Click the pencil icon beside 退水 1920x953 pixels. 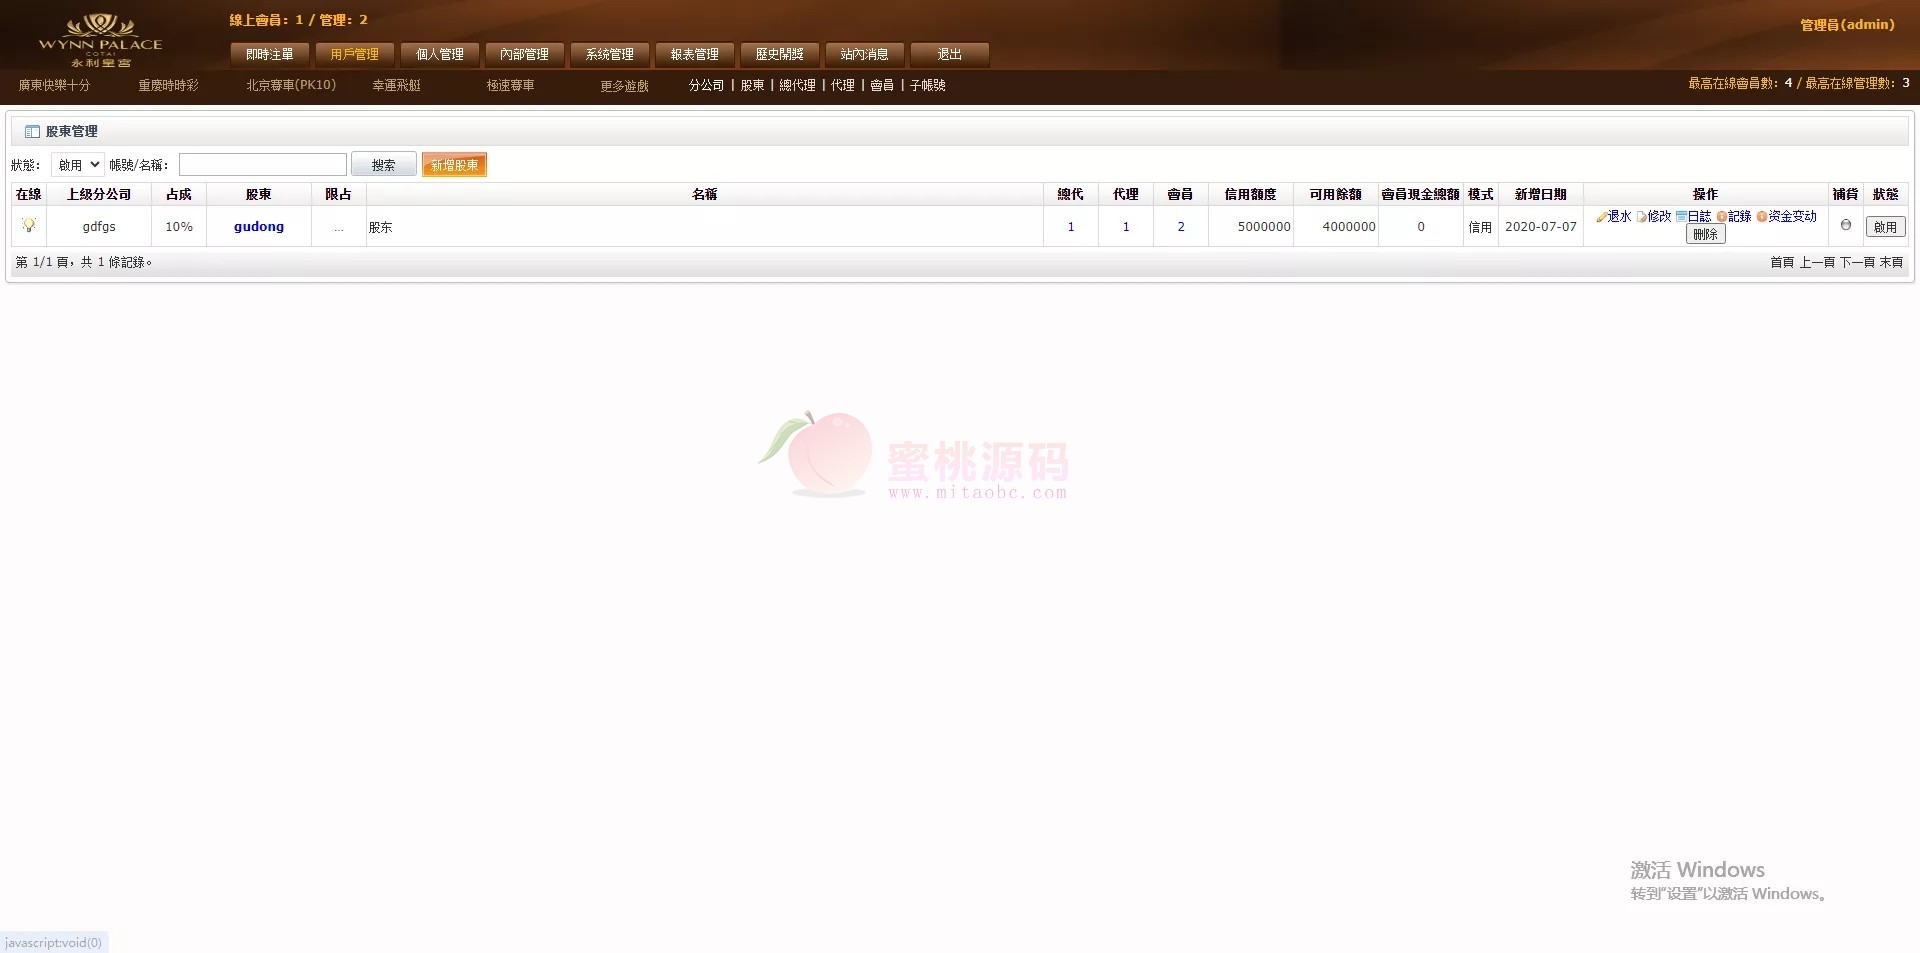coord(1601,217)
